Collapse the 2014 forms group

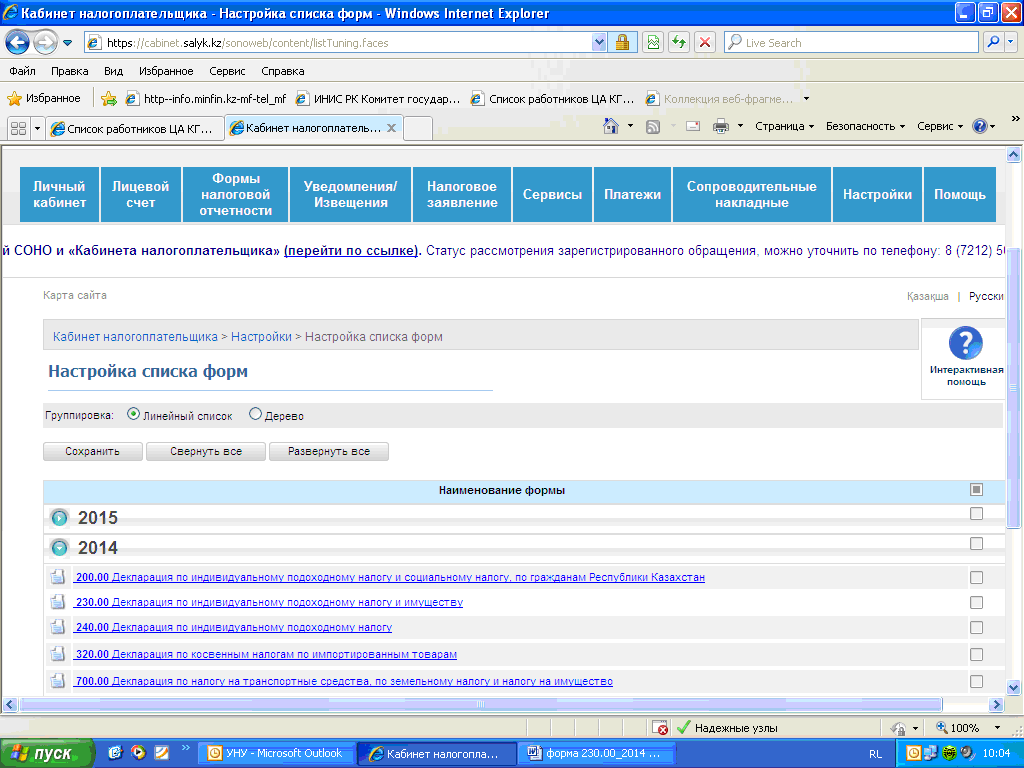60,548
